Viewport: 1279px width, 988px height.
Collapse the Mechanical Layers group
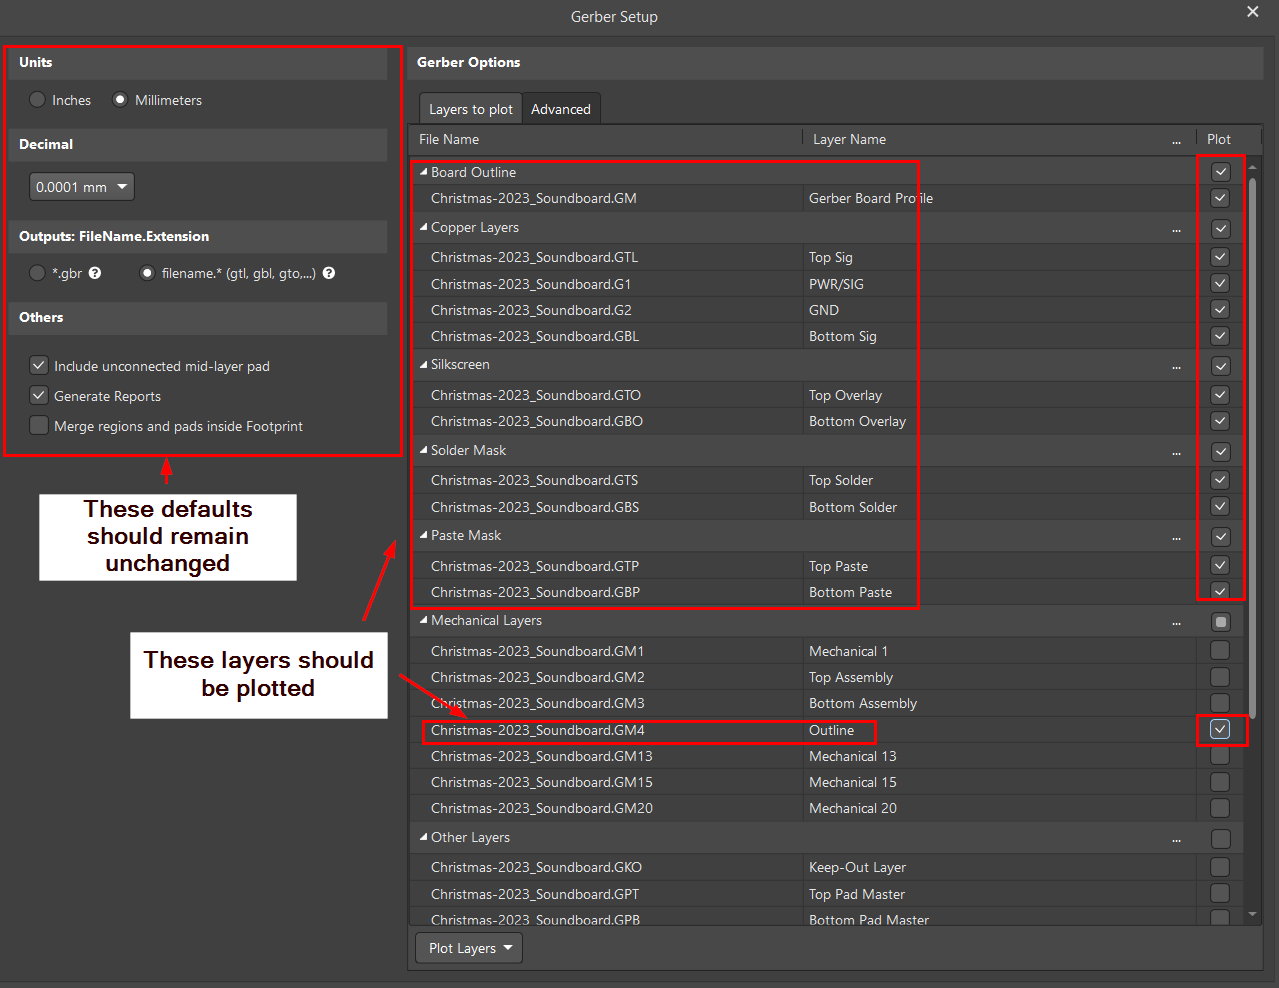(x=424, y=620)
